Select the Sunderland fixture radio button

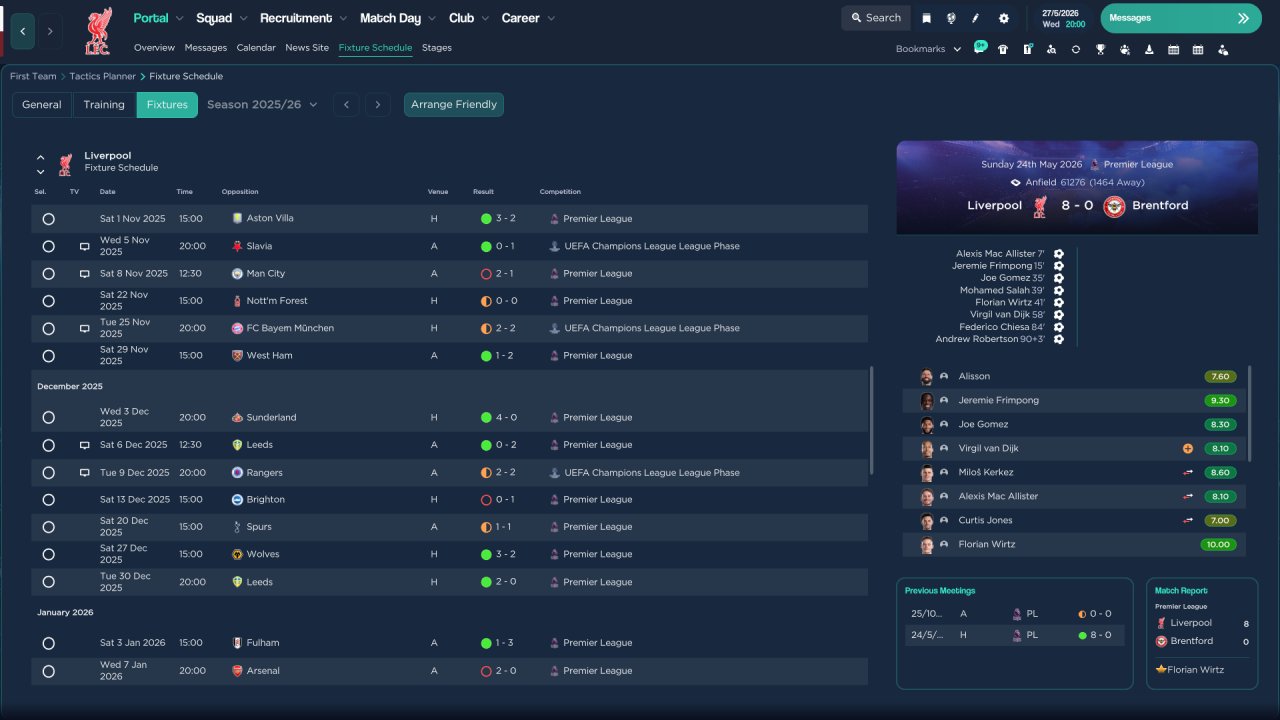(48, 418)
